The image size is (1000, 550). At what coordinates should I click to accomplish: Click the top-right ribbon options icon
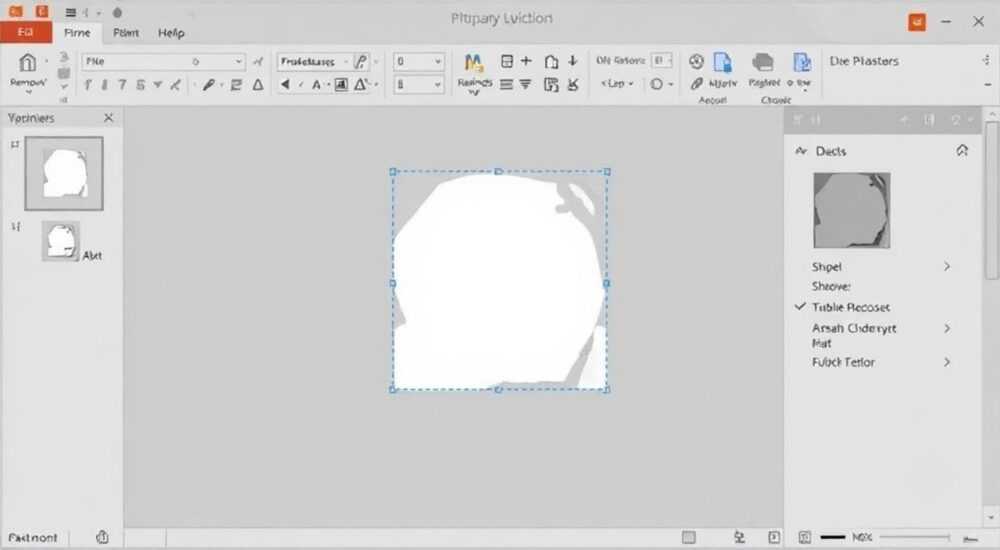987,61
